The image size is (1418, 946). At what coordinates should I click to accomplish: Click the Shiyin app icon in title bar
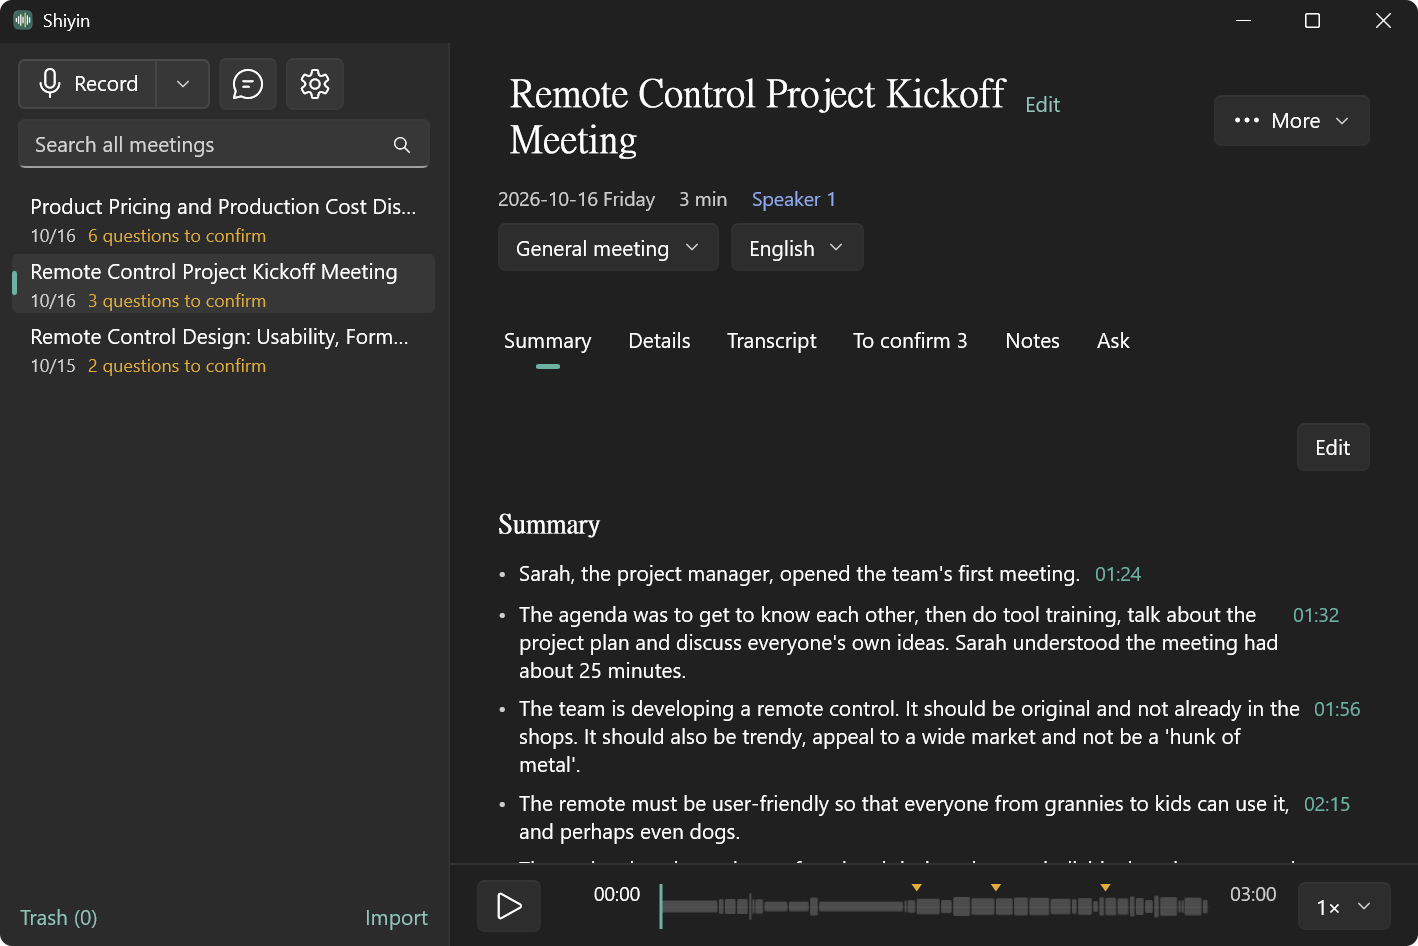[x=23, y=20]
